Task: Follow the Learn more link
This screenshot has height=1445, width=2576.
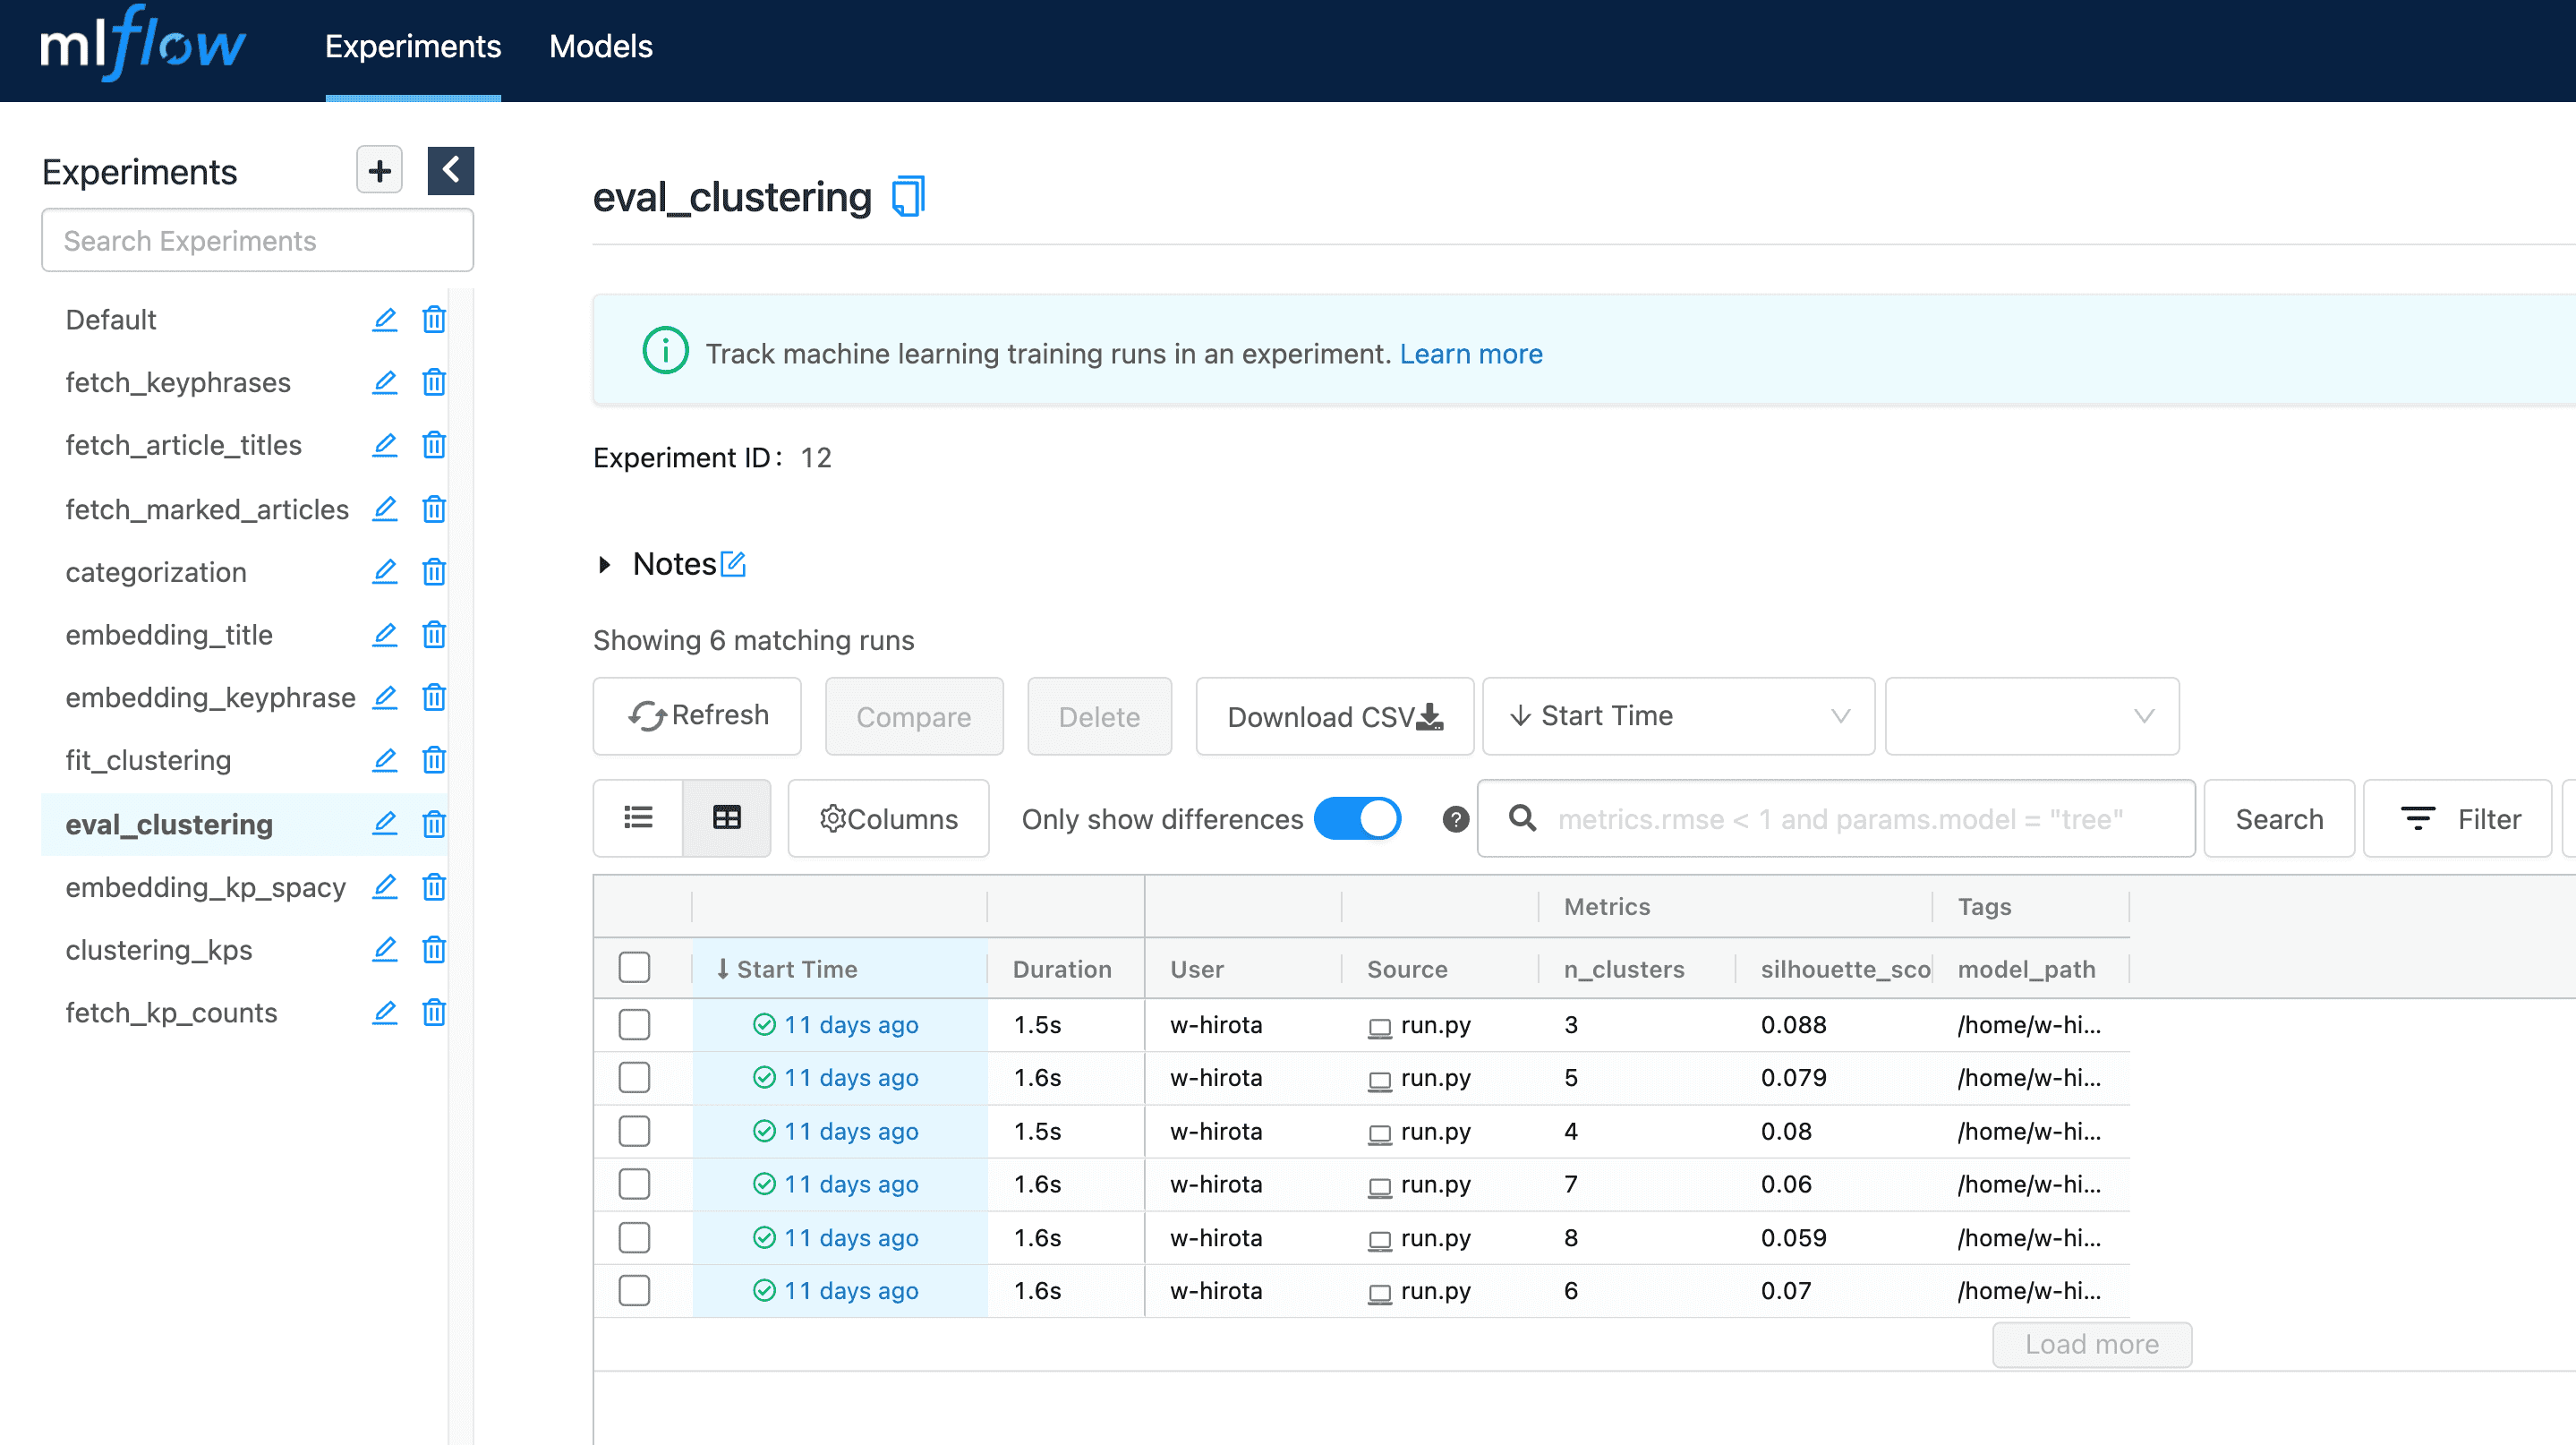Action: [x=1470, y=353]
